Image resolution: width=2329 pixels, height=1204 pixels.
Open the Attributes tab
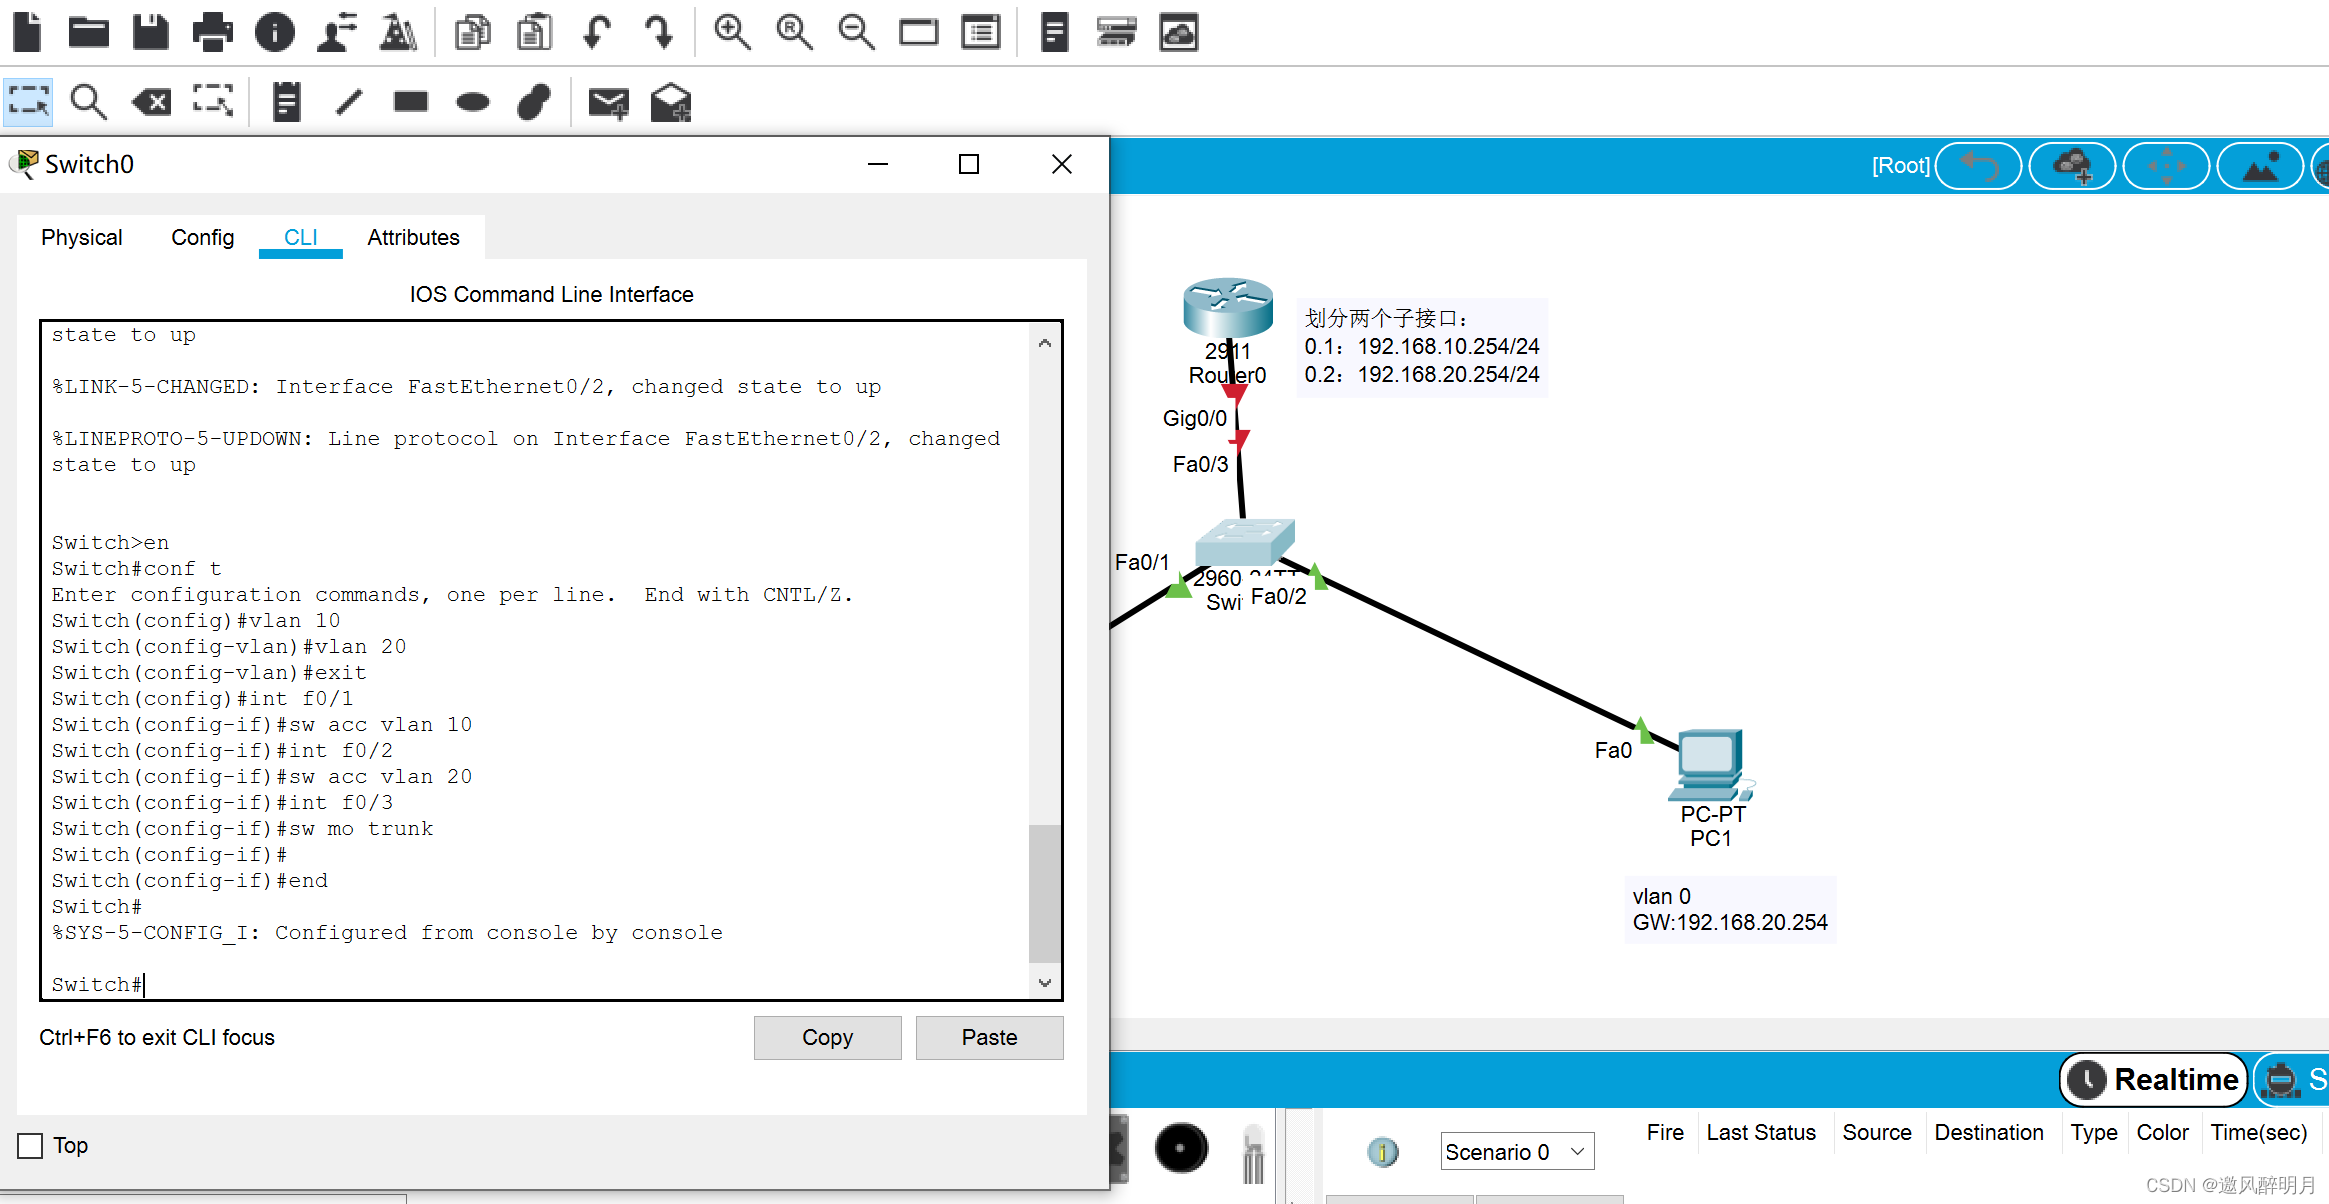[413, 237]
